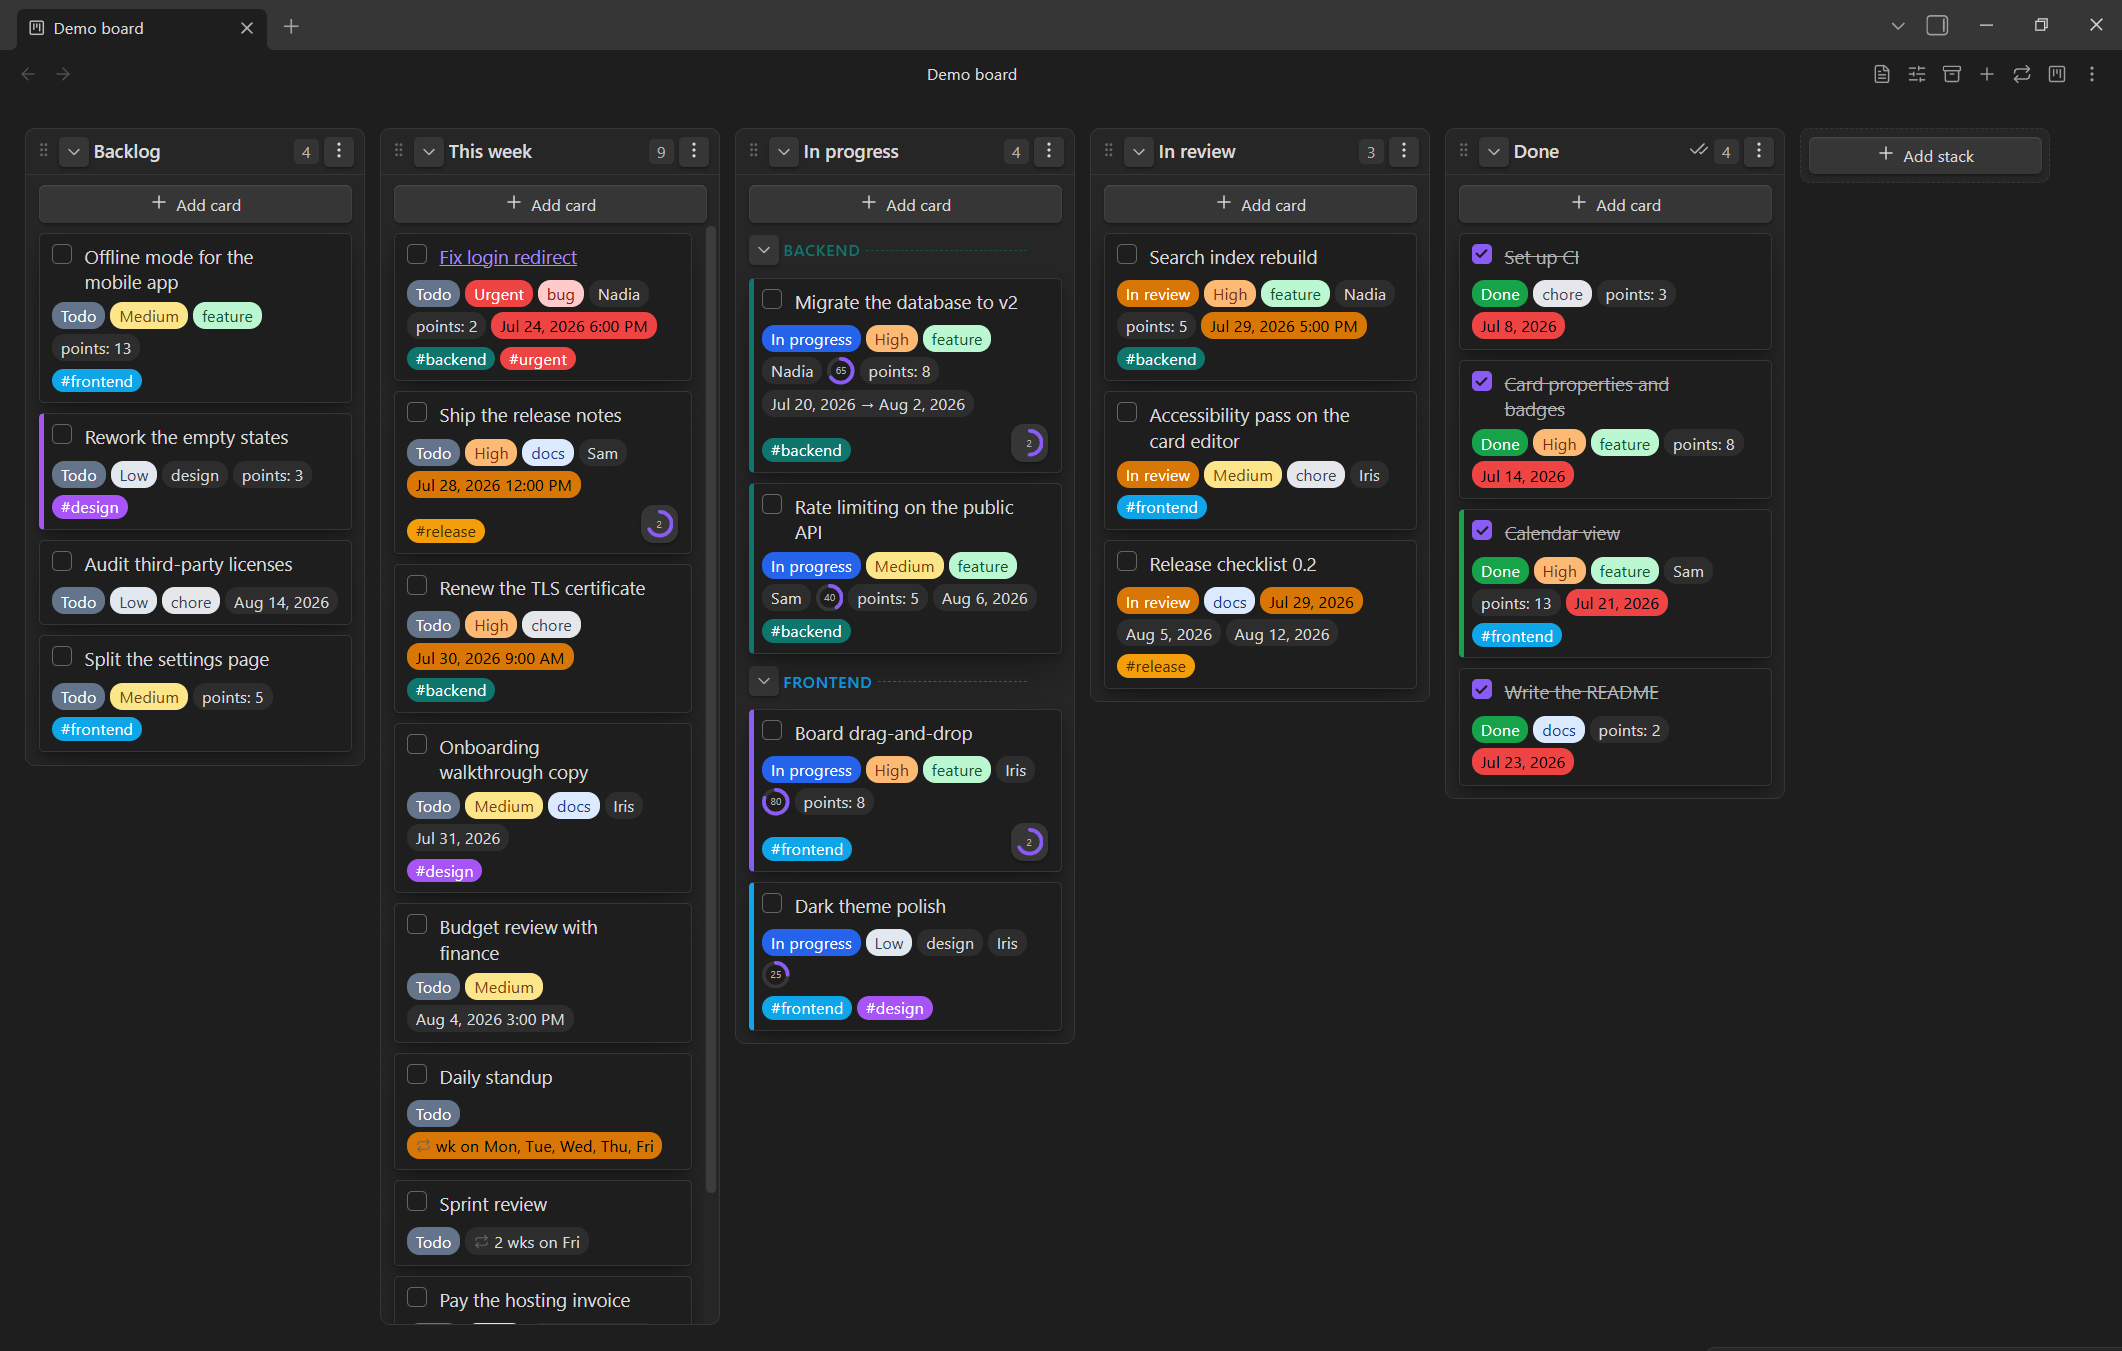Viewport: 2122px width, 1351px height.
Task: Click the Backlog card count badge 4
Action: 306,152
